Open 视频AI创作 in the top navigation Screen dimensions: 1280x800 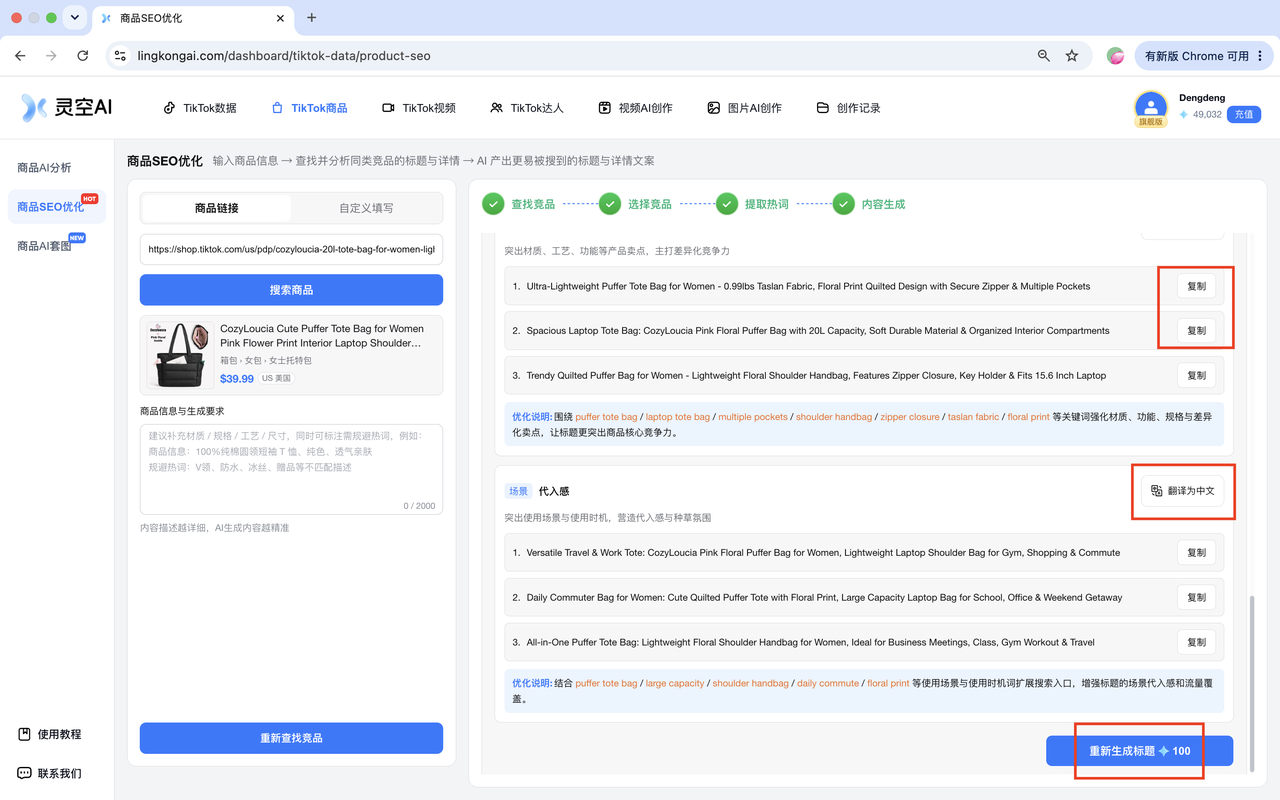click(635, 108)
